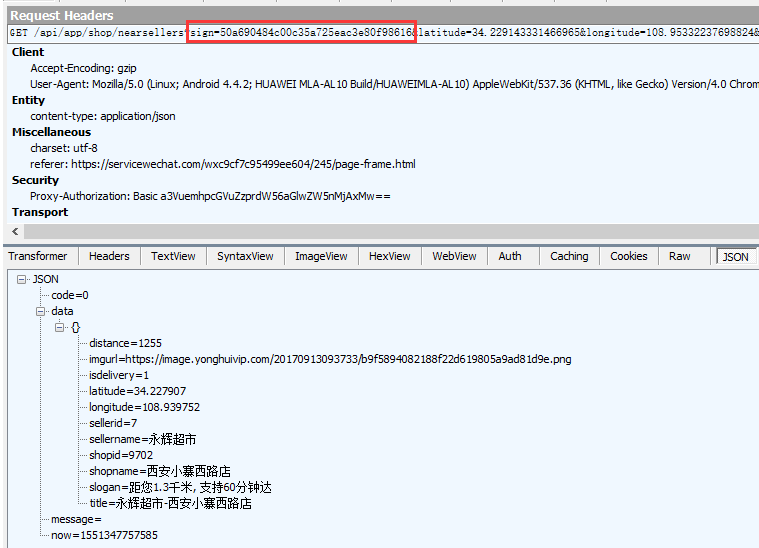Select the code=0 node
The height and width of the screenshot is (548, 759).
click(x=70, y=295)
